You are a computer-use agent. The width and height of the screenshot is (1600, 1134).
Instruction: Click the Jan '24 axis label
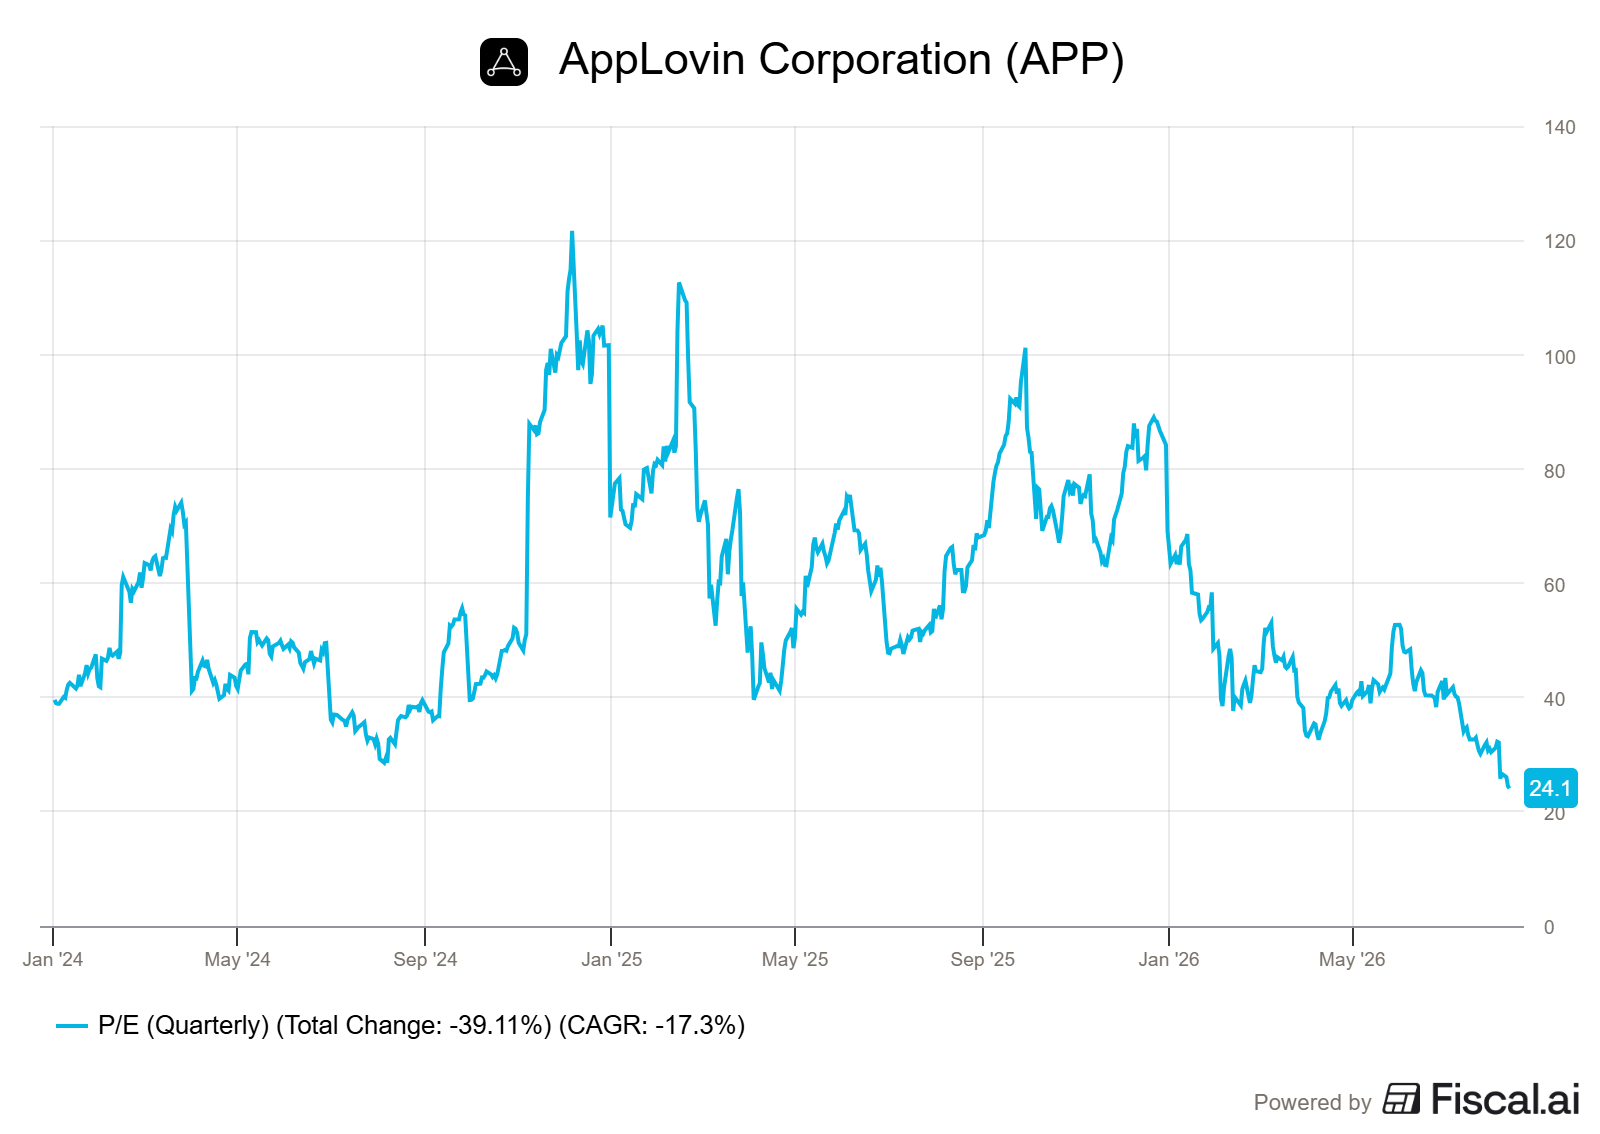(x=53, y=959)
